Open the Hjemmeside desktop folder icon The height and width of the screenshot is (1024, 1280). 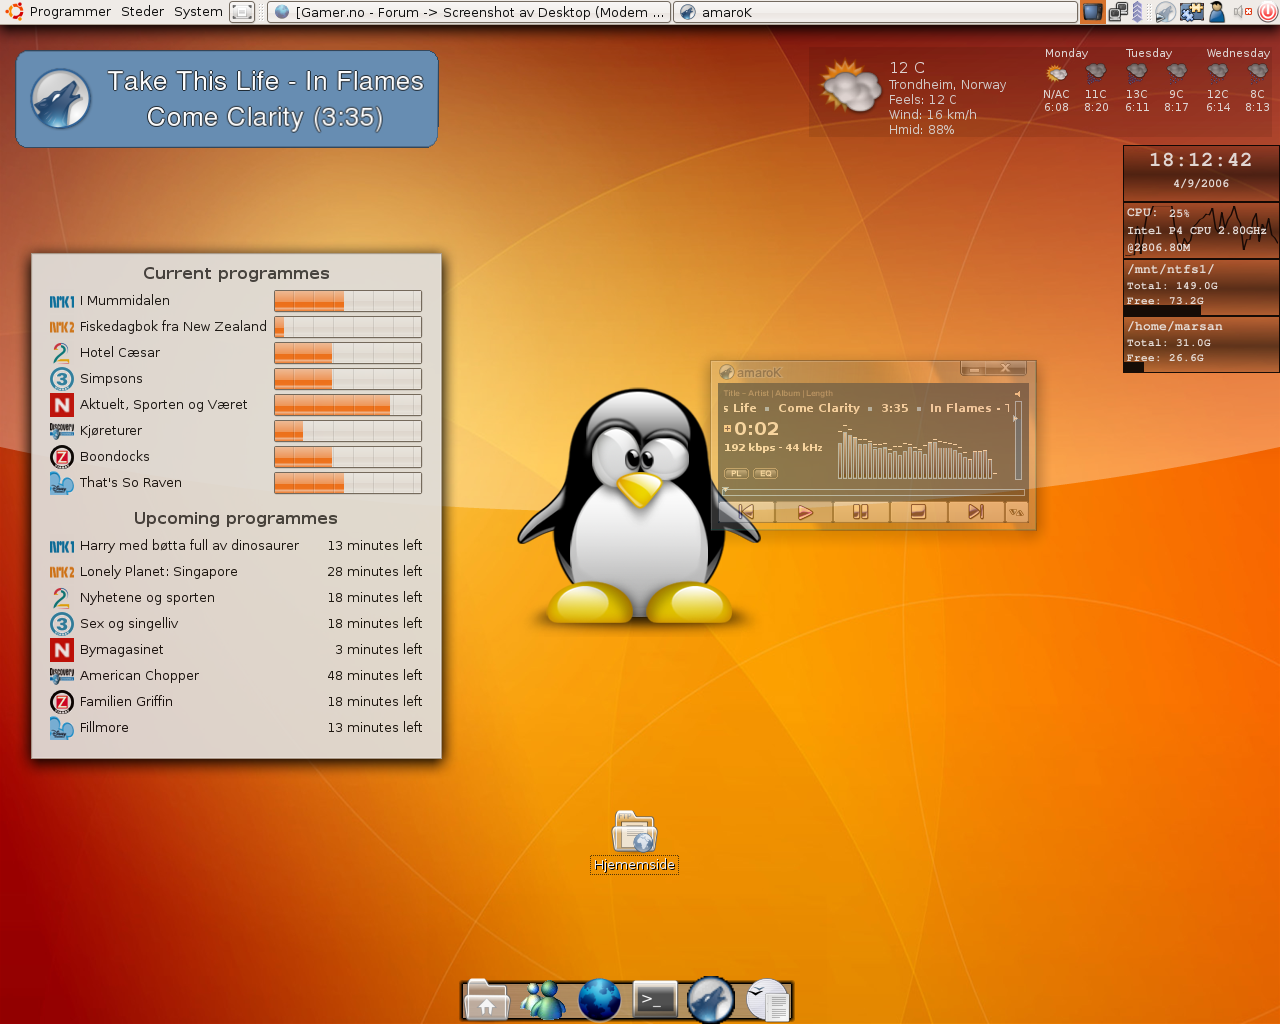634,832
